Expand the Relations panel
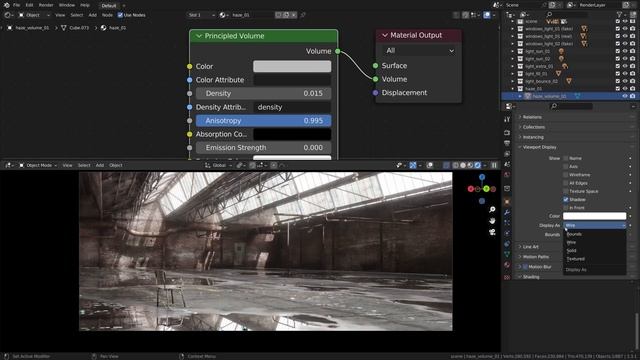Image resolution: width=640 pixels, height=360 pixels. tap(532, 117)
